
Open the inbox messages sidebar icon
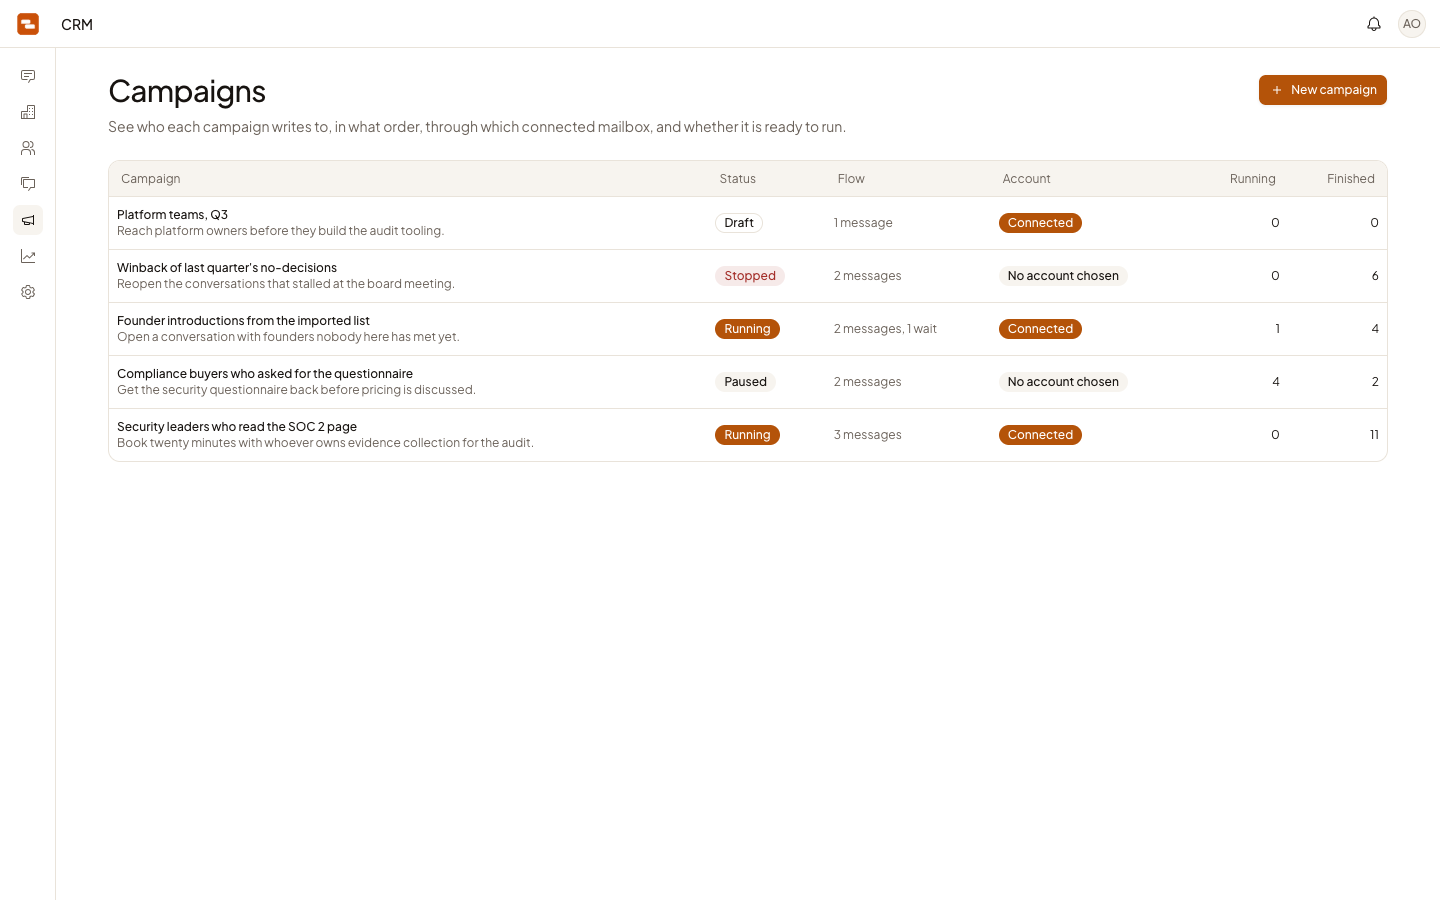pos(28,76)
